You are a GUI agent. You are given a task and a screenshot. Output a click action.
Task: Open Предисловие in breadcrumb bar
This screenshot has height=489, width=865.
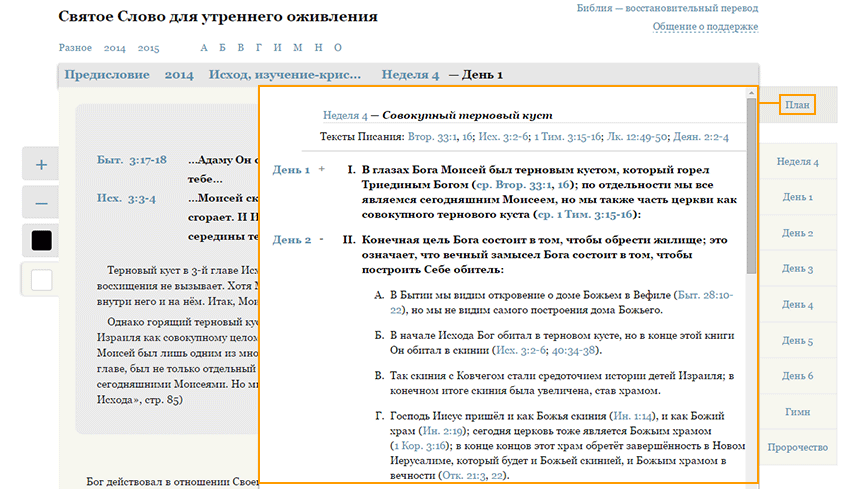point(107,75)
